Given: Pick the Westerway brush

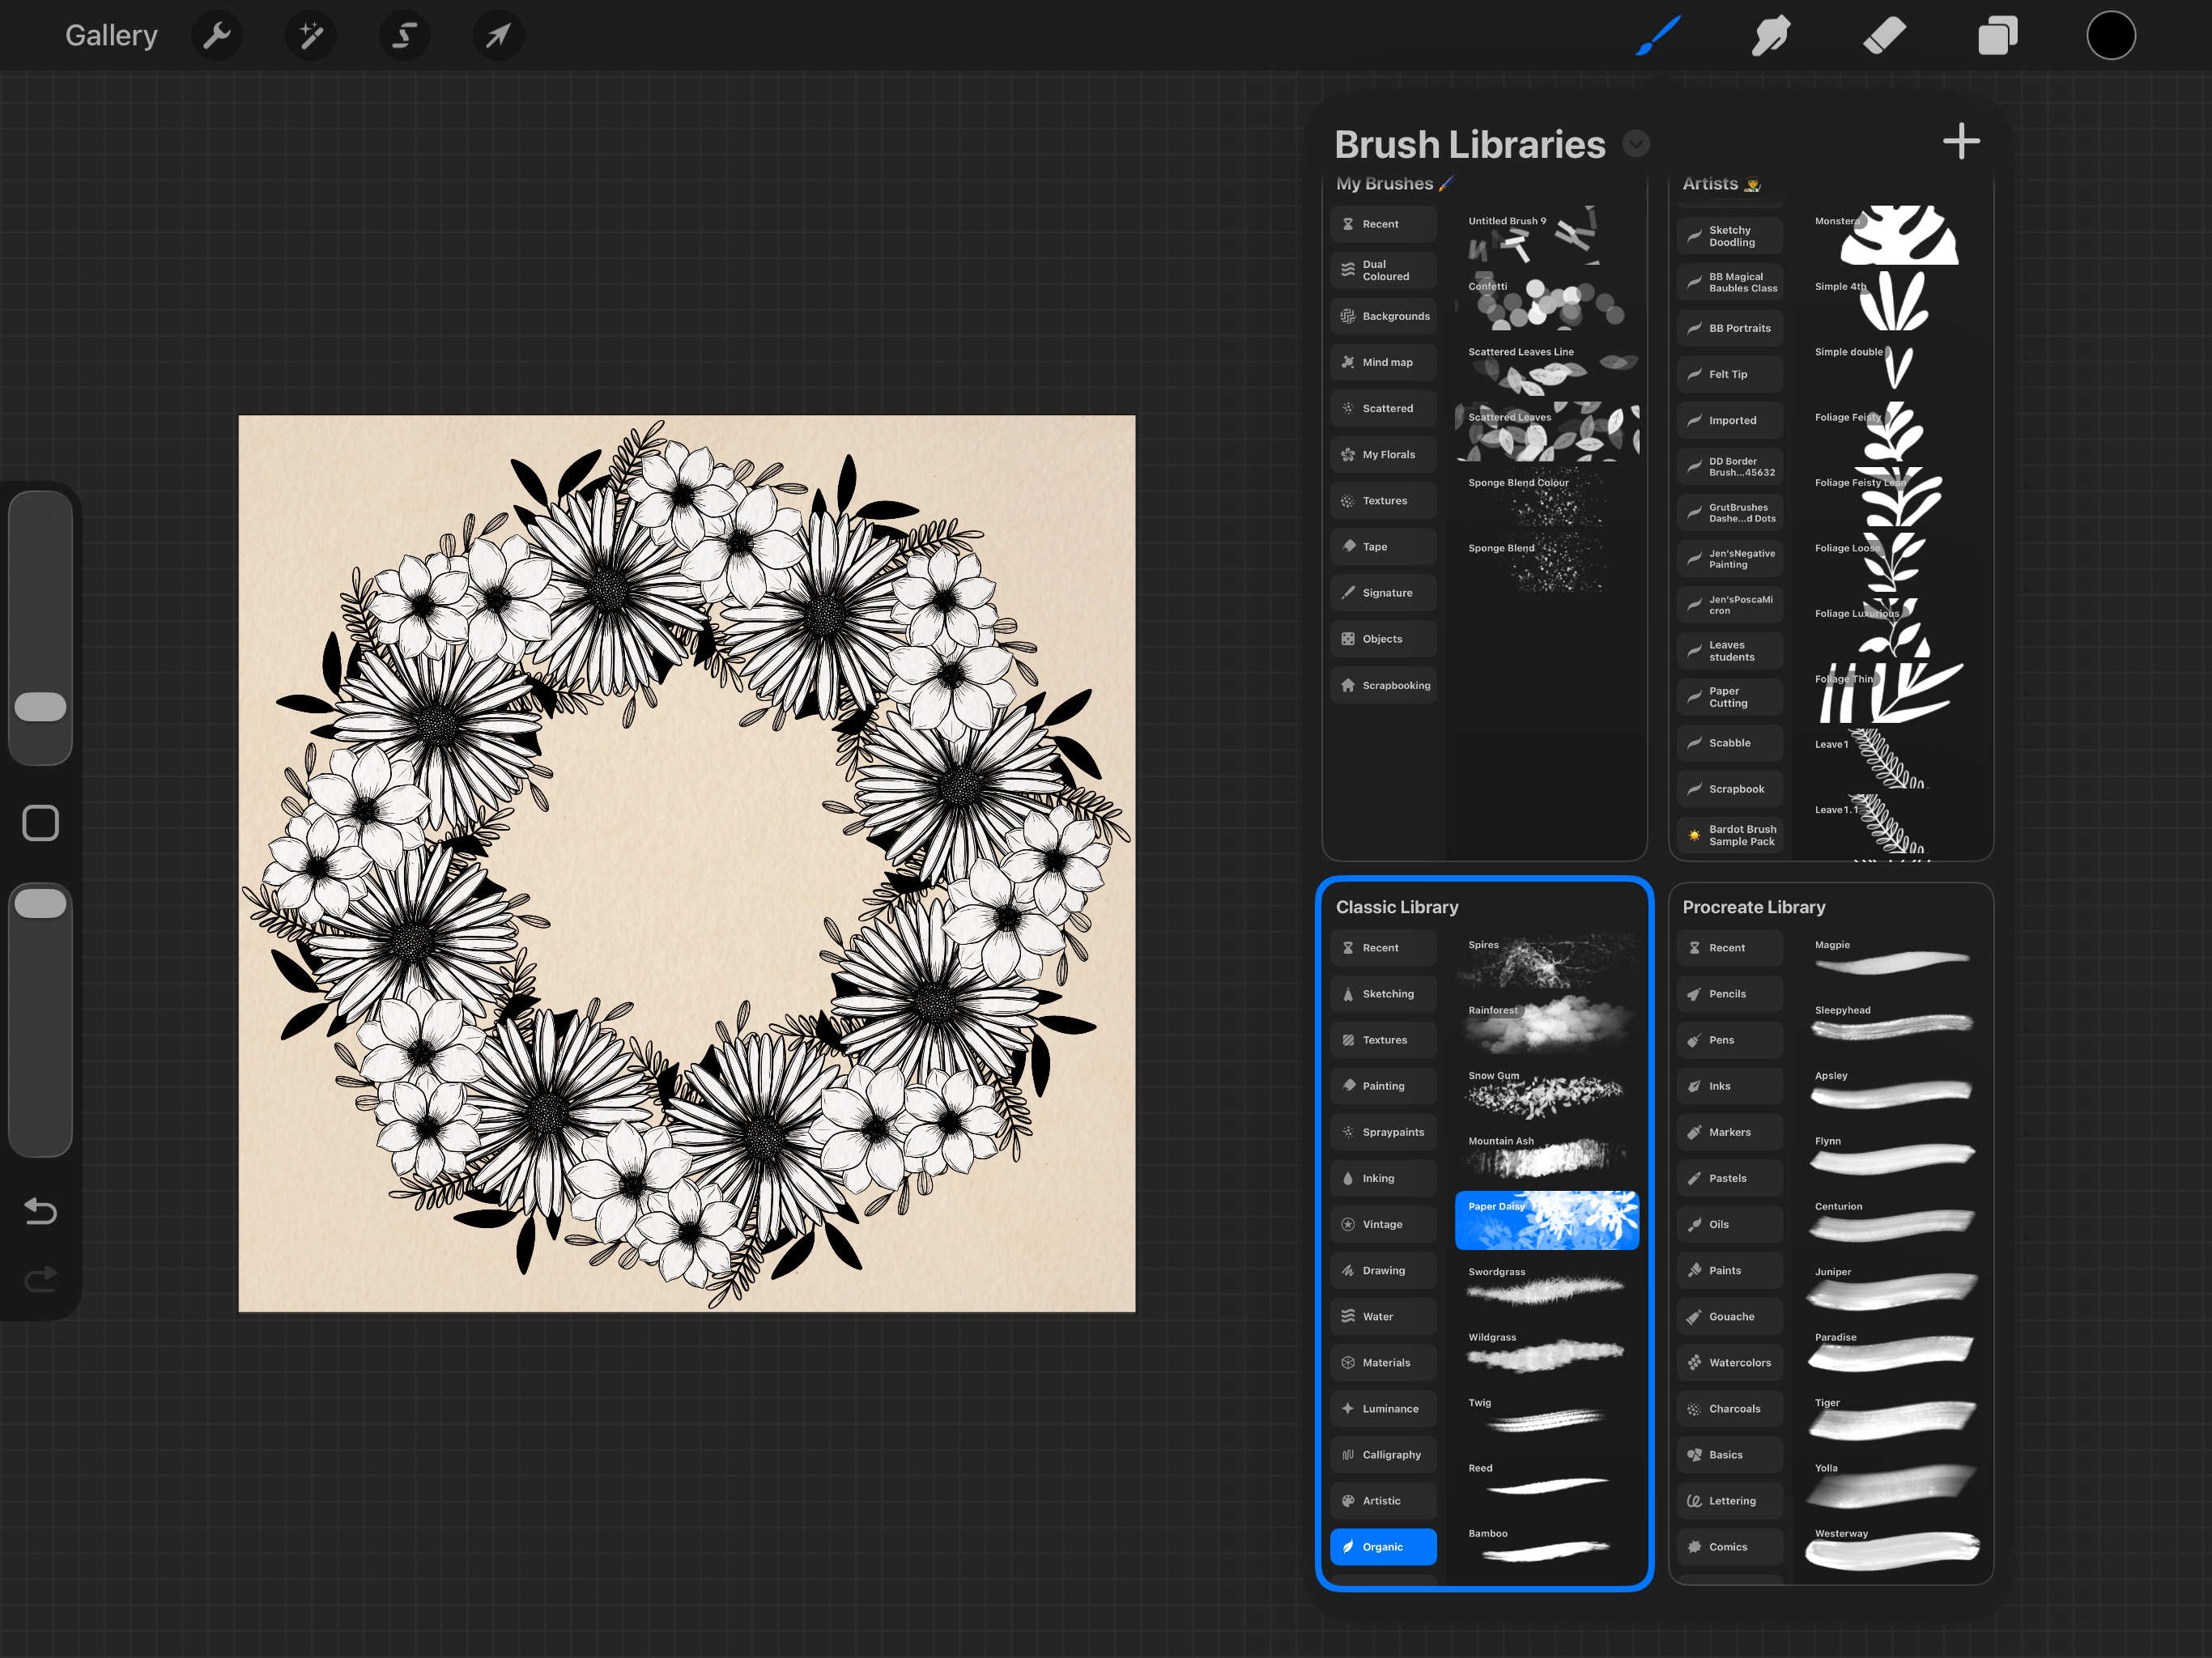Looking at the screenshot, I should click(x=1893, y=1548).
